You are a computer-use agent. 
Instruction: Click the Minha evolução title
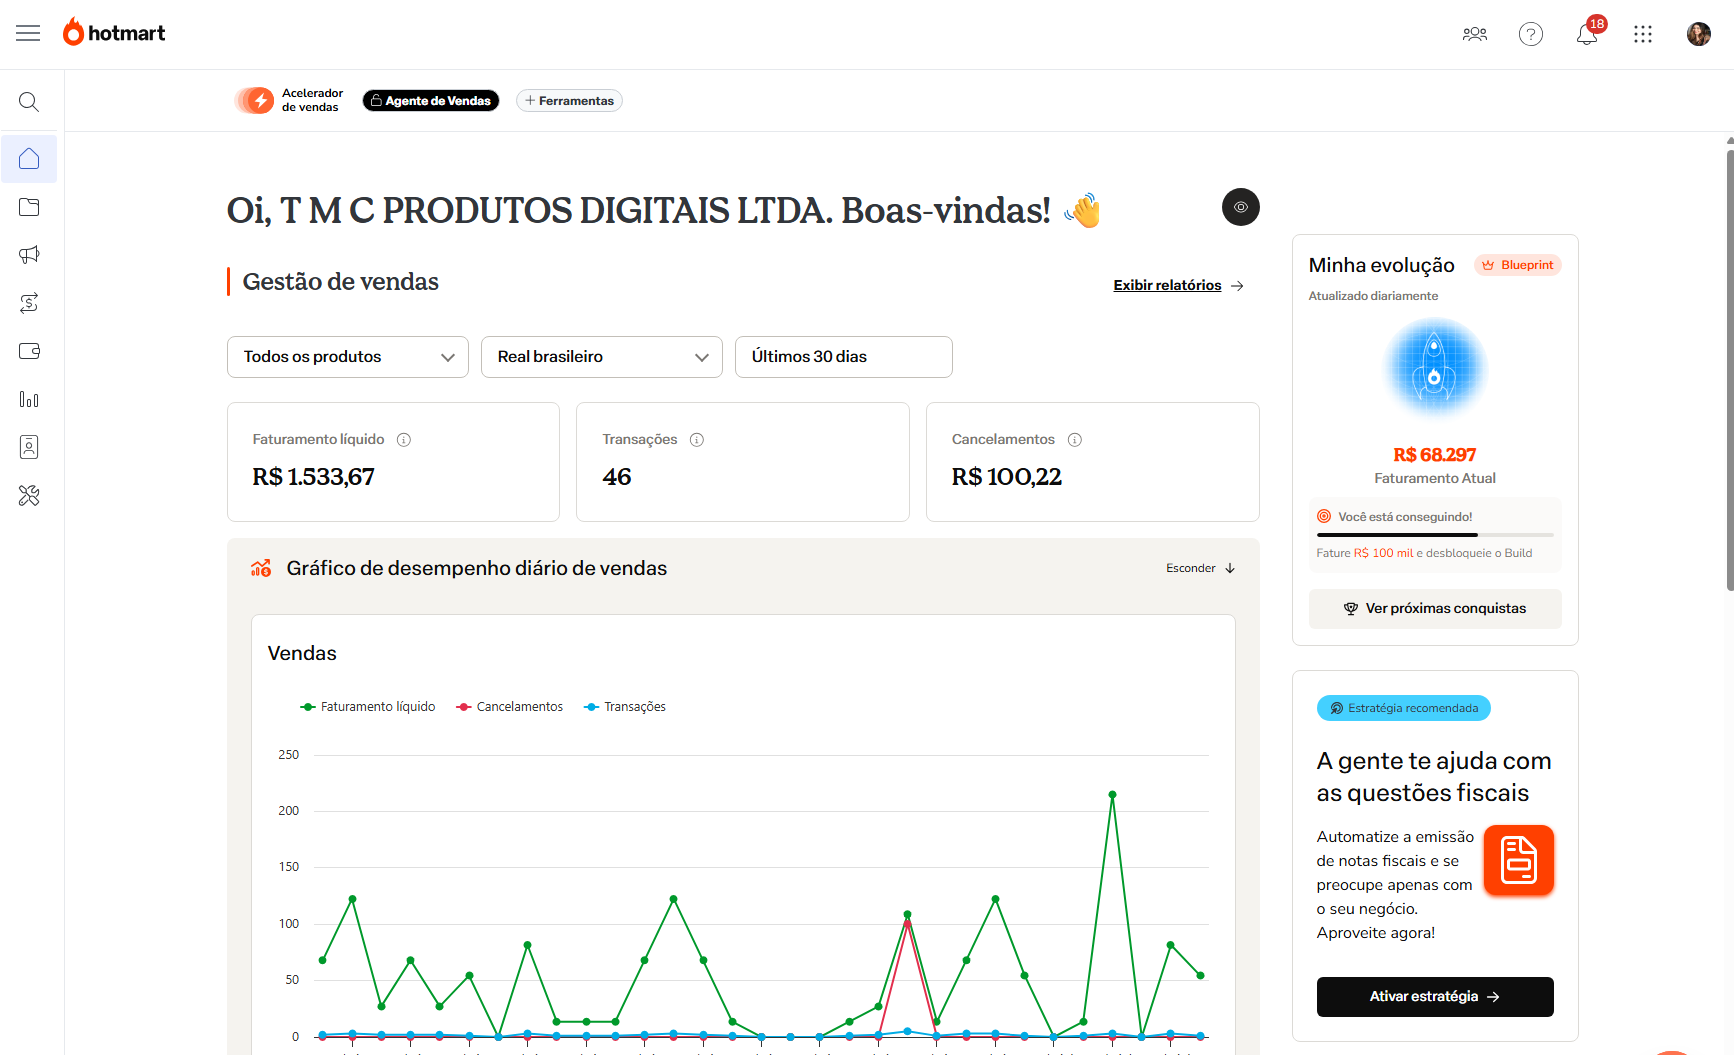(x=1381, y=265)
